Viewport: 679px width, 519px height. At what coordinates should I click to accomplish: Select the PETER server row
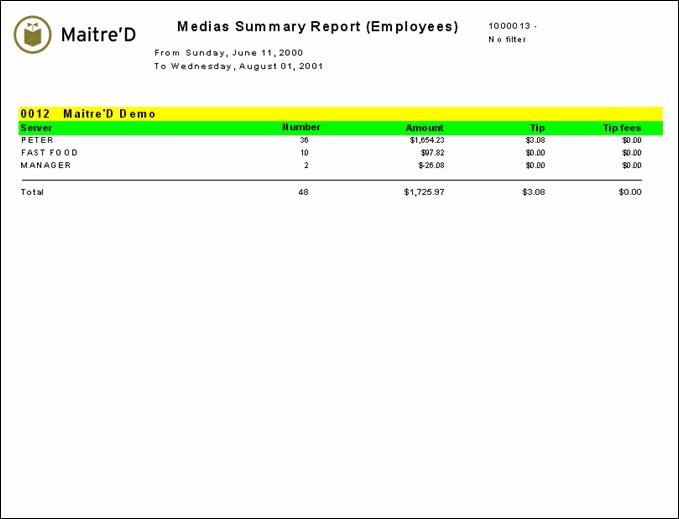[36, 141]
